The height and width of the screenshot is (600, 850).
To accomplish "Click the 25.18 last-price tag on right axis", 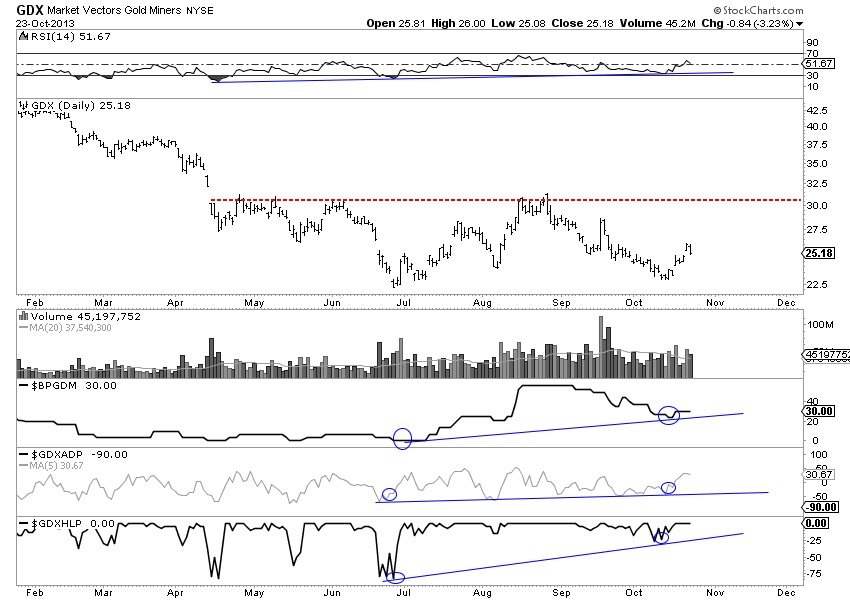I will (x=819, y=253).
